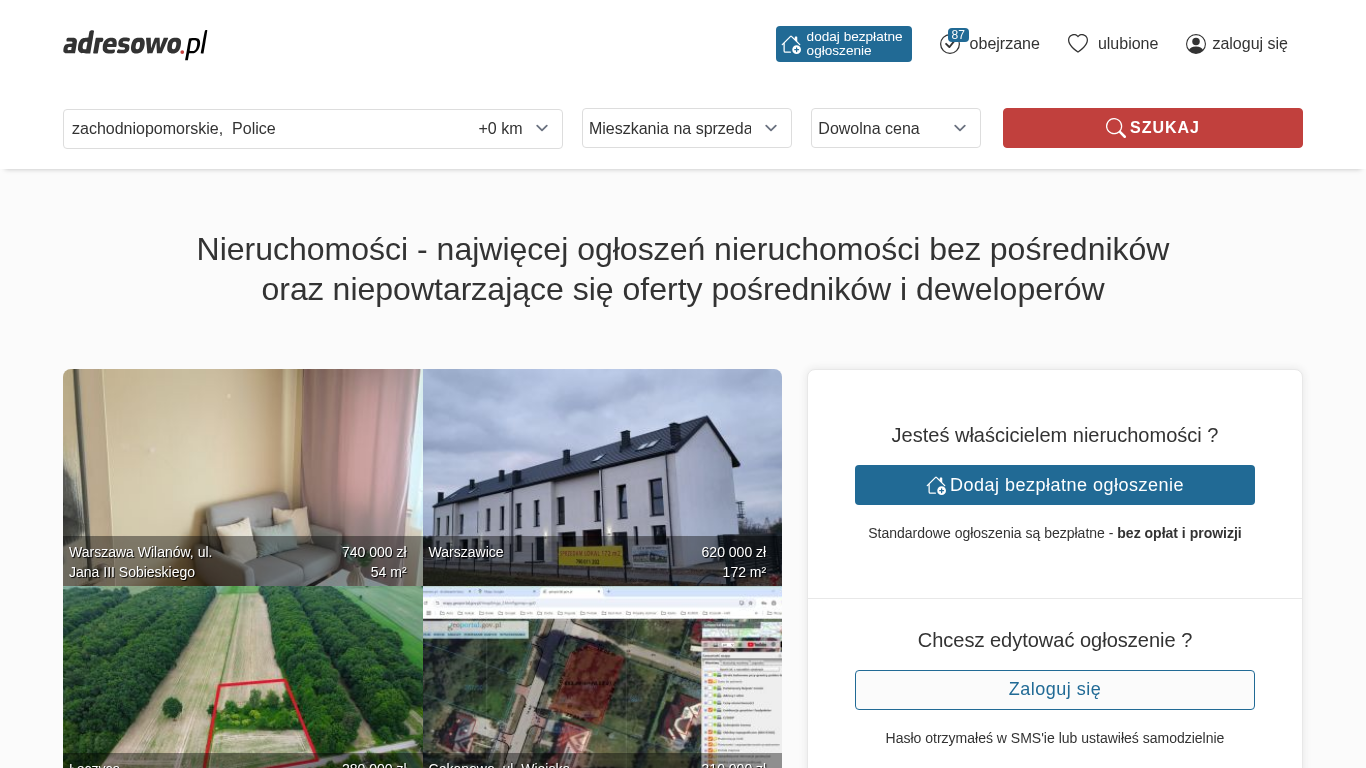Open the Warszawa Wilanów apartment listing photo
The width and height of the screenshot is (1366, 768).
242,470
